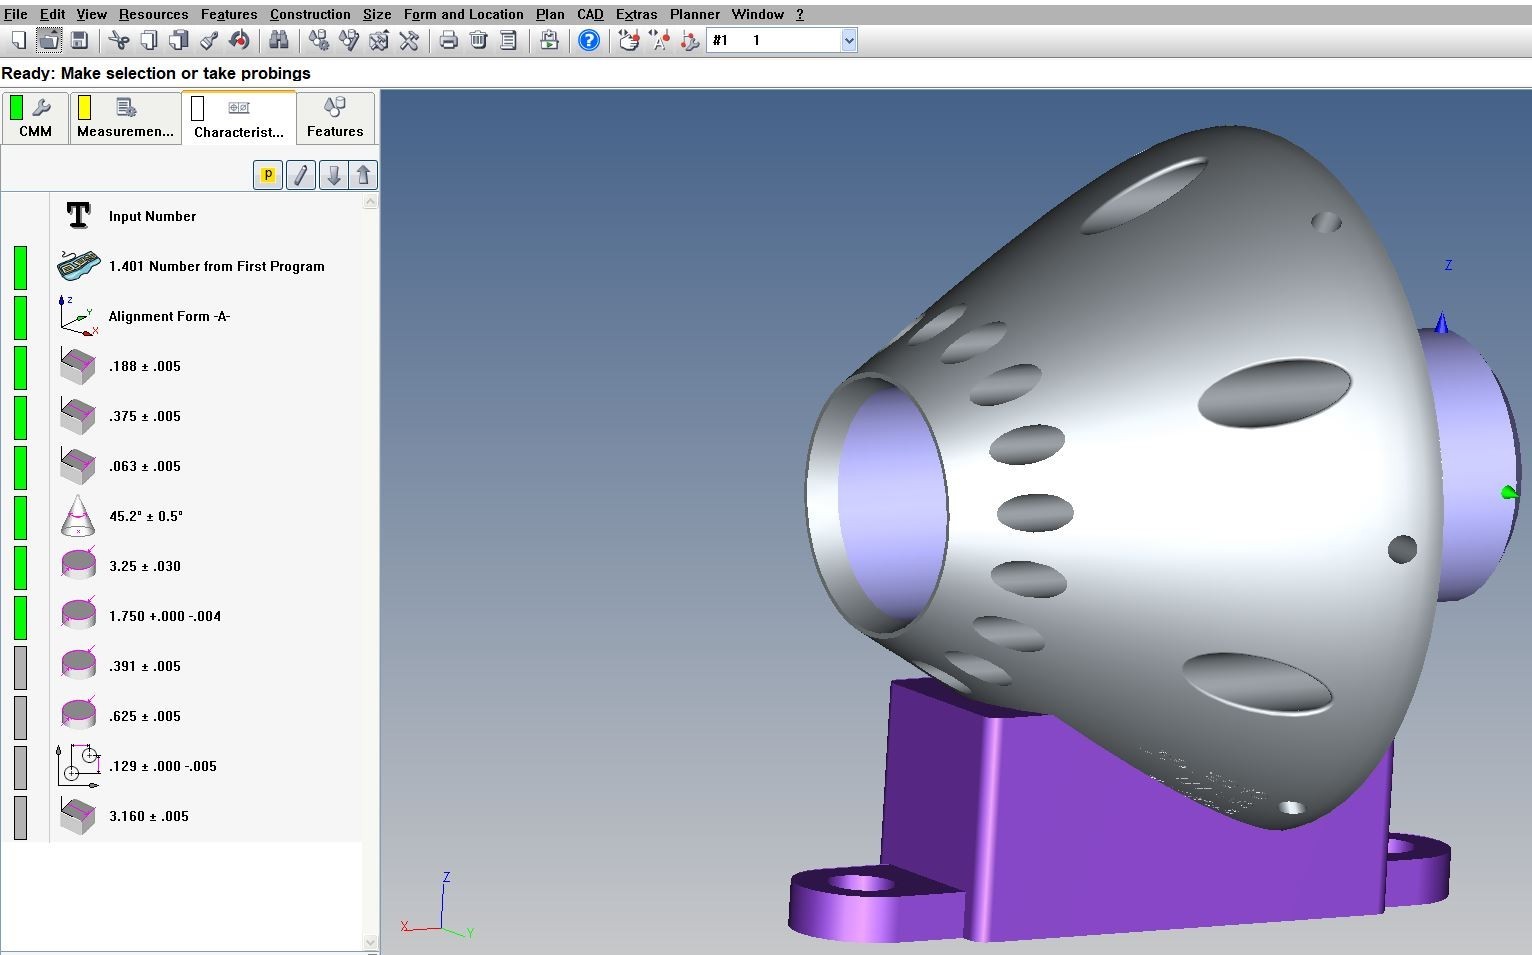Open Help with blue question mark
This screenshot has width=1532, height=955.
coord(589,40)
